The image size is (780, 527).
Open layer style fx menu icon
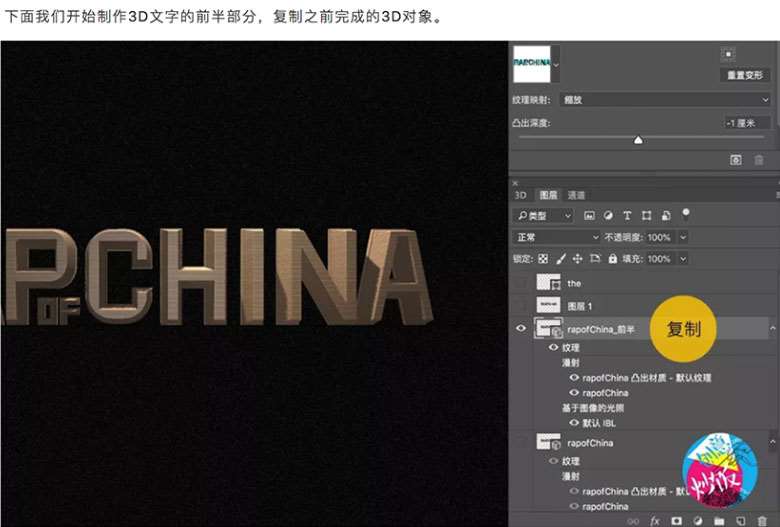[x=655, y=520]
